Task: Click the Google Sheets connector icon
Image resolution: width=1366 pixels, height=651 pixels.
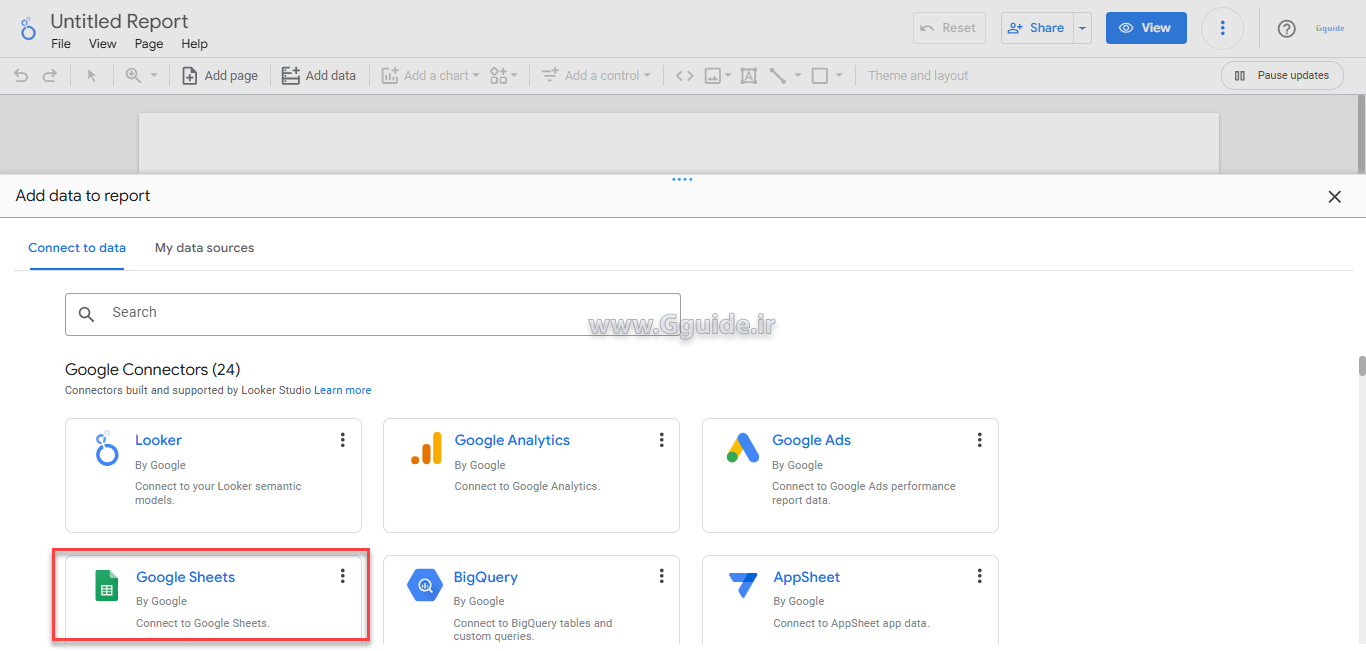Action: [106, 586]
